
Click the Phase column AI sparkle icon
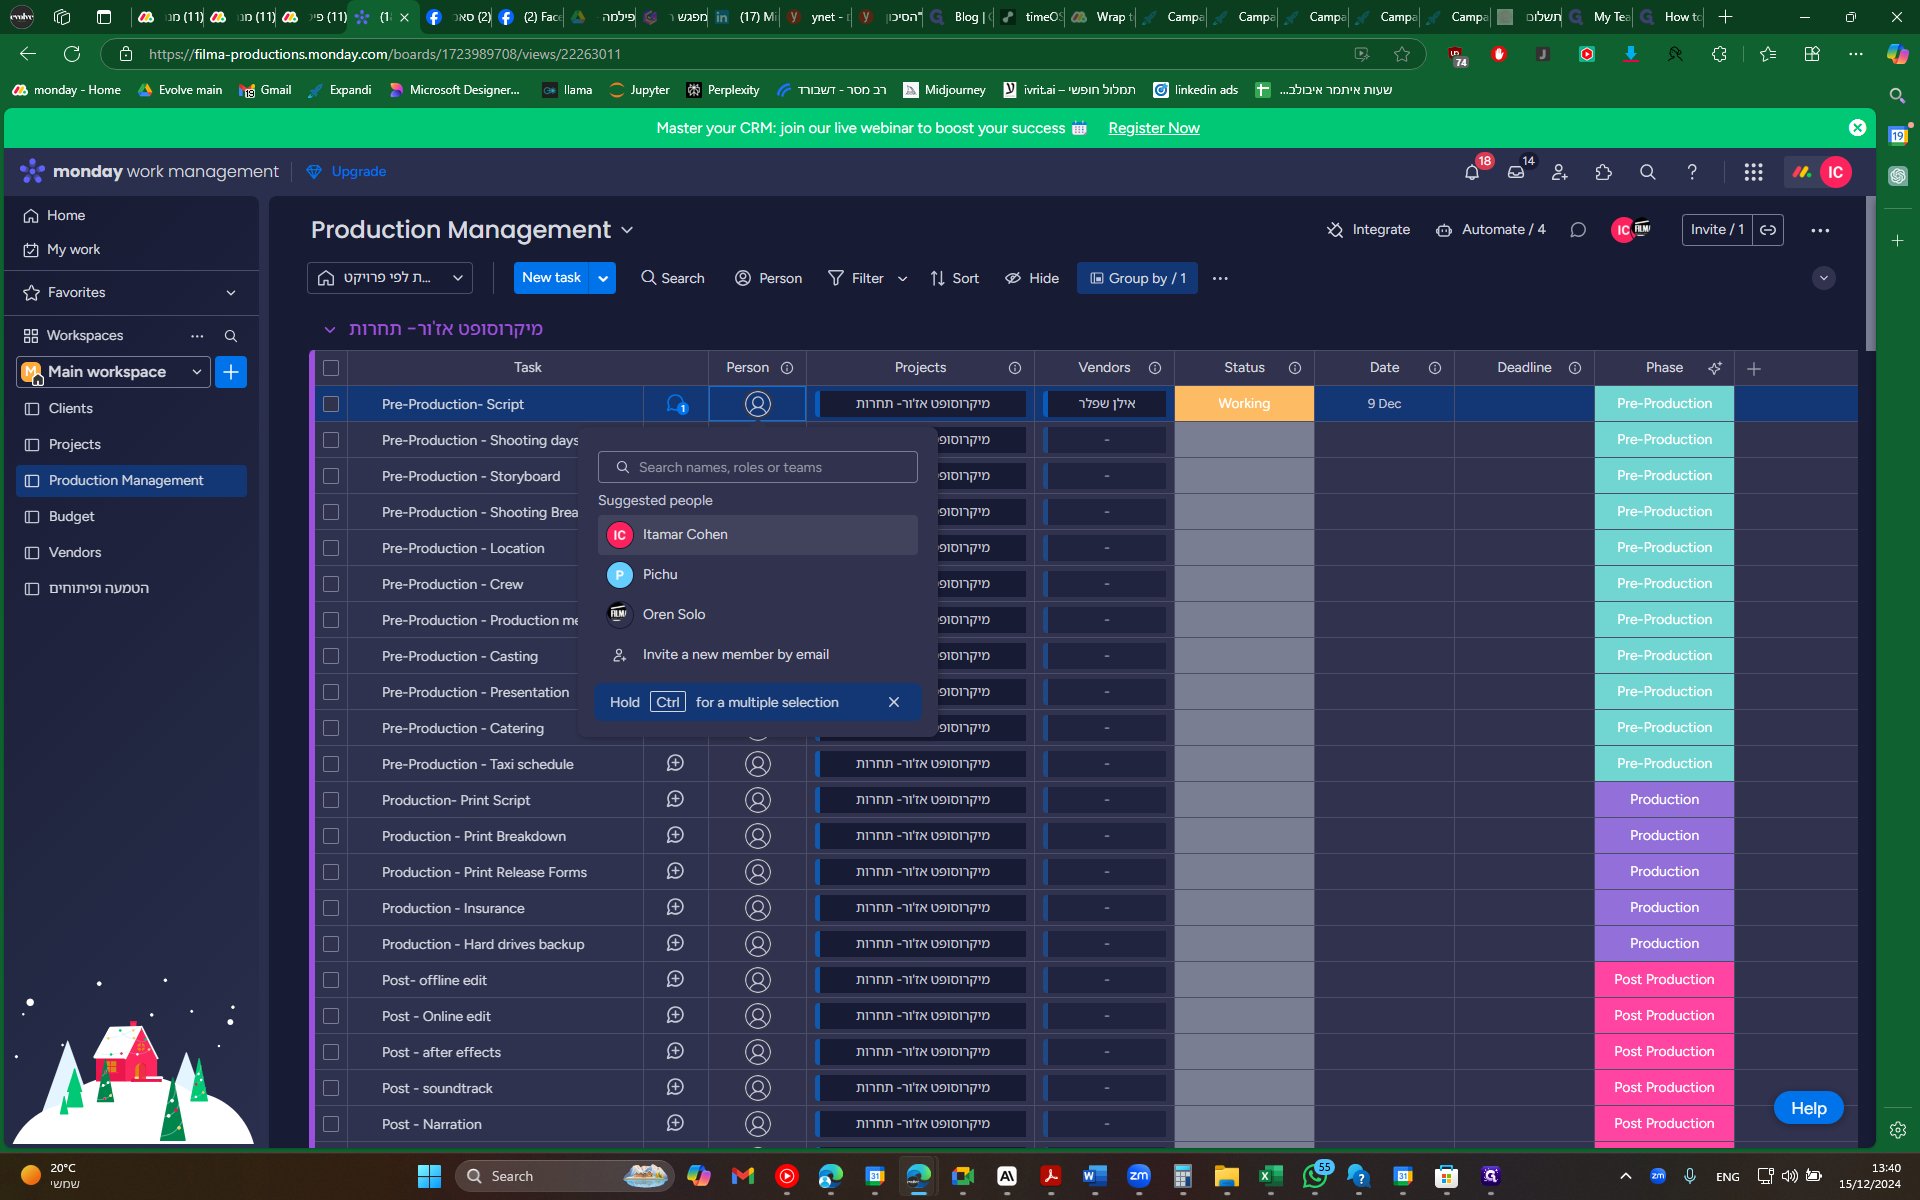pyautogui.click(x=1715, y=368)
